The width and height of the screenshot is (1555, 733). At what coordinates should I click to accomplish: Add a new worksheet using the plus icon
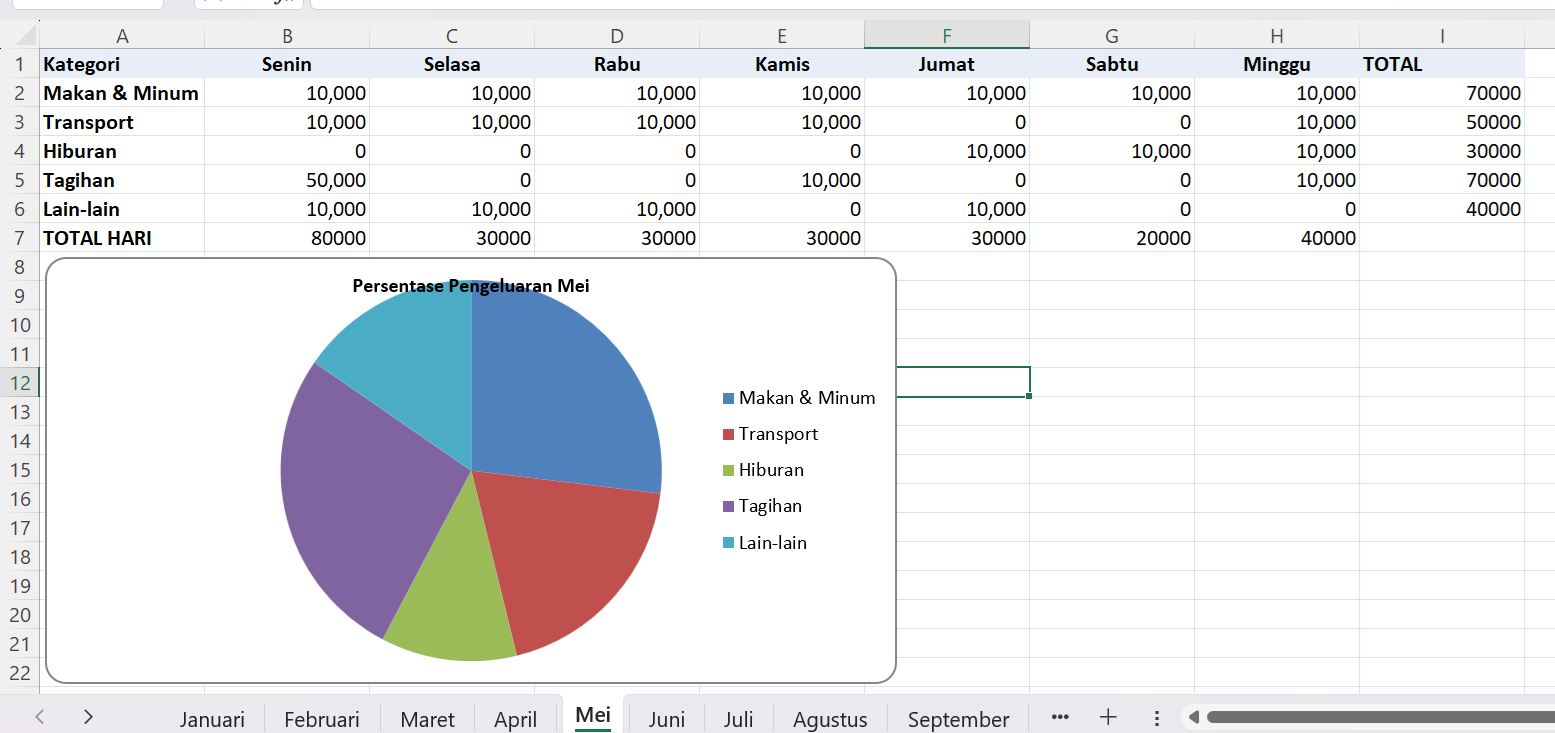point(1108,717)
